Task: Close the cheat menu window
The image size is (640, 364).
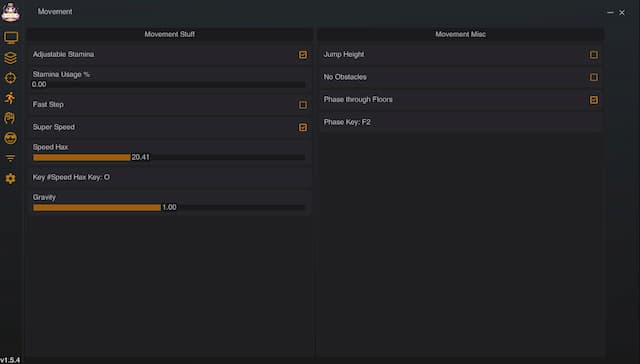Action: (622, 13)
